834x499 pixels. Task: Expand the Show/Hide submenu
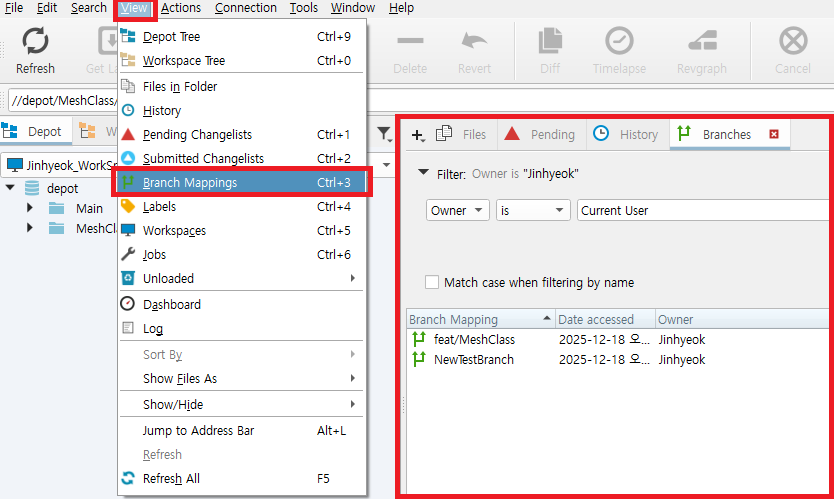pos(242,404)
